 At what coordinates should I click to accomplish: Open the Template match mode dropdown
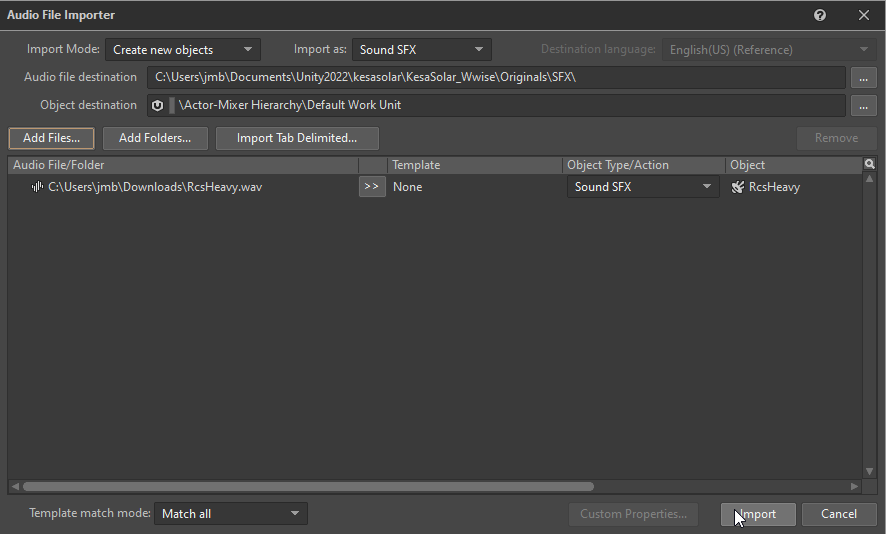(230, 514)
